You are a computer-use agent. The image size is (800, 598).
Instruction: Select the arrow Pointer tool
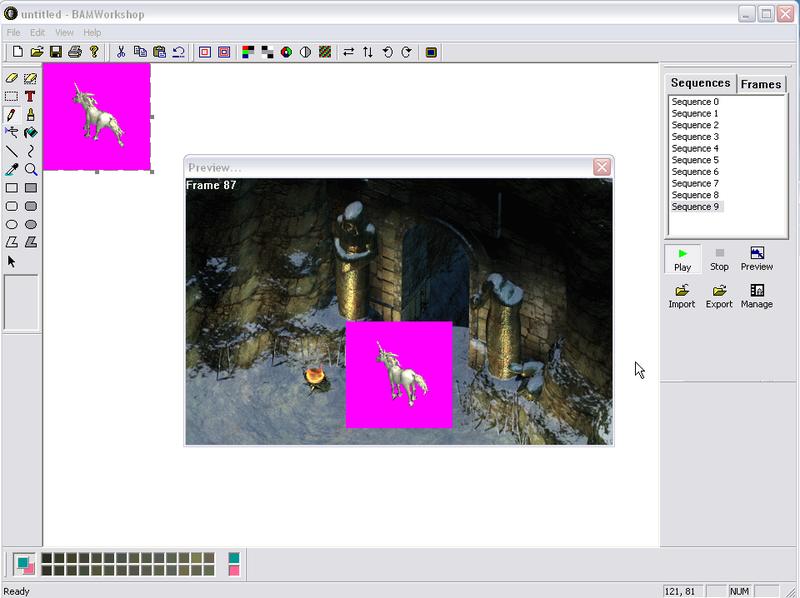[x=11, y=261]
